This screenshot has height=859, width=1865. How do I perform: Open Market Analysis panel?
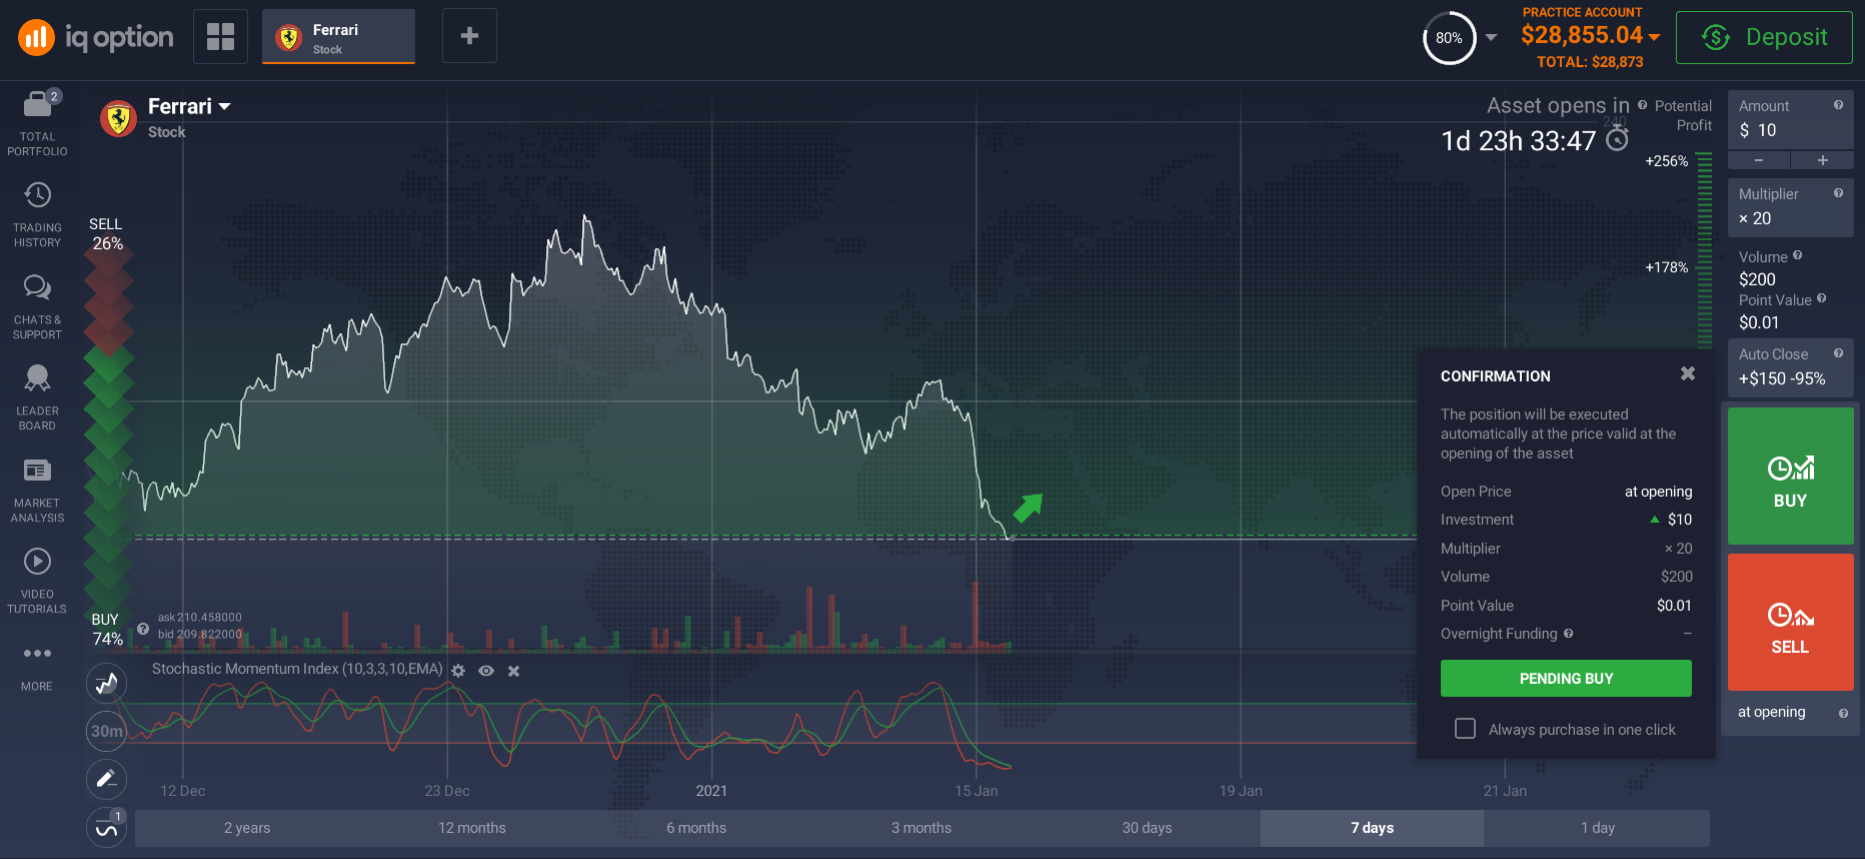pyautogui.click(x=38, y=490)
